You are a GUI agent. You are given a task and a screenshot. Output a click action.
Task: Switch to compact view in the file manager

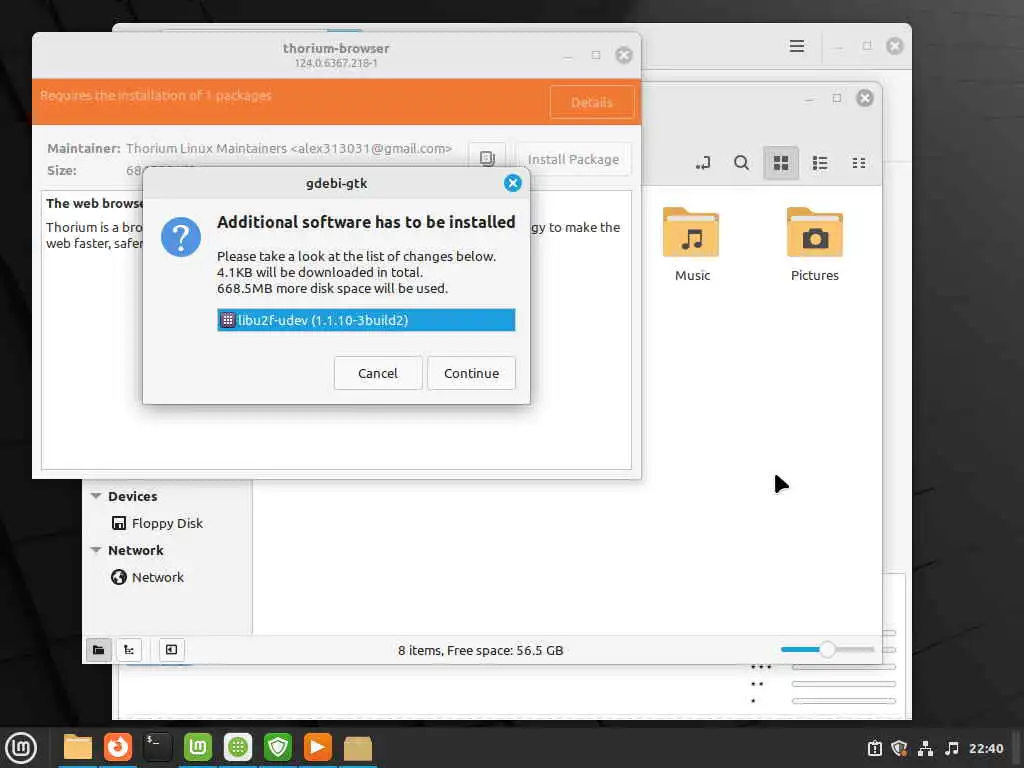[859, 163]
